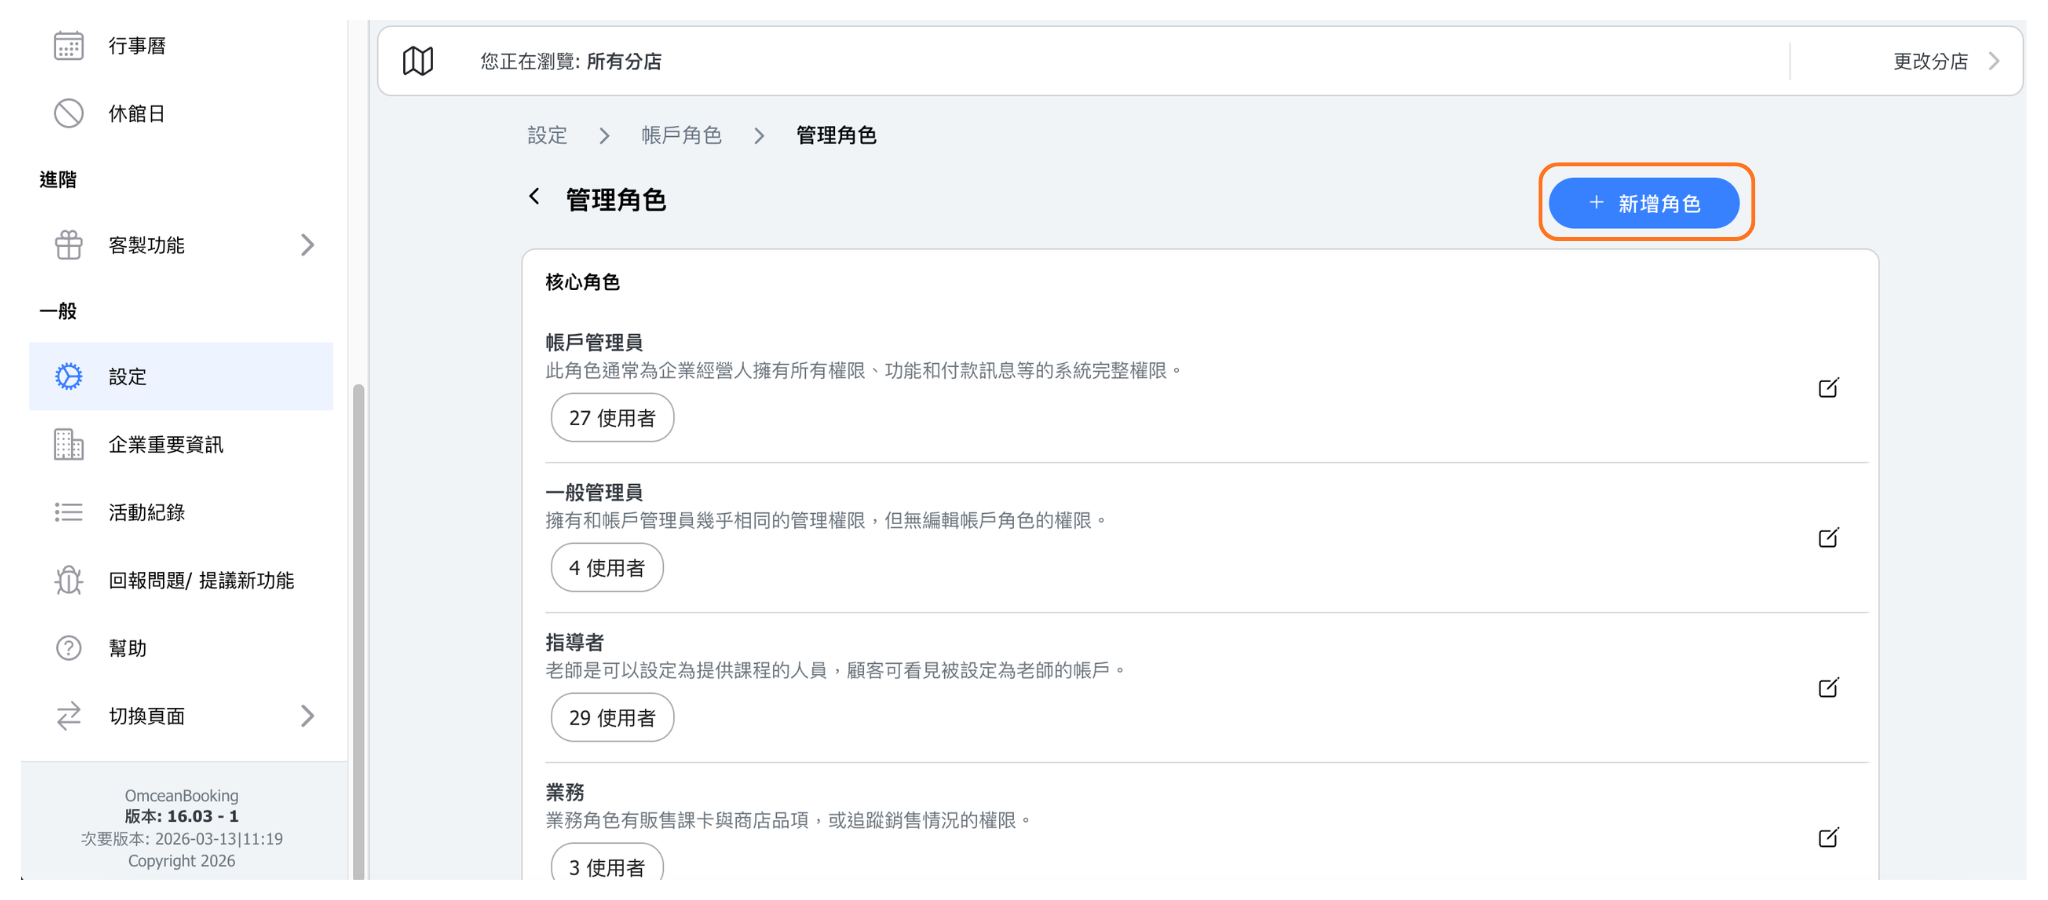Go to 帳戶角色 breadcrumb link
This screenshot has width=2048, height=900.
point(681,135)
